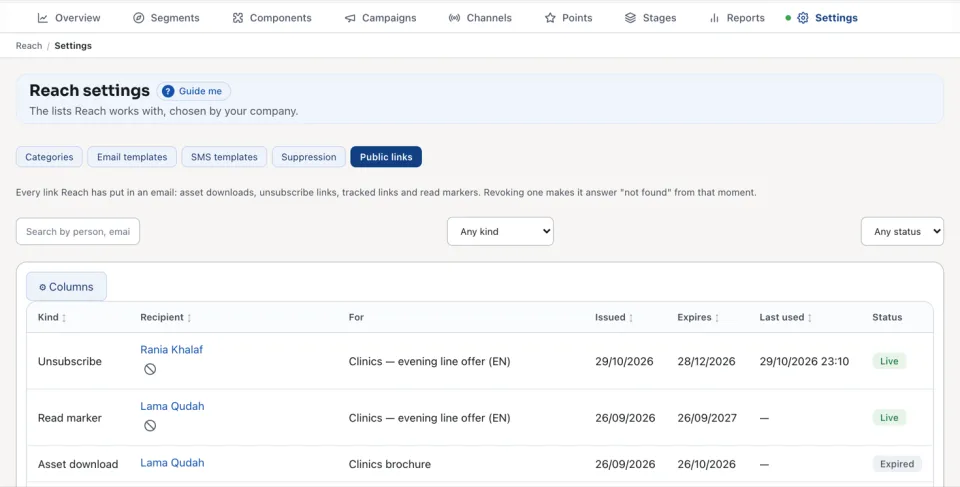Screen dimensions: 960x487
Task: Click the Settings gear icon
Action: [803, 18]
